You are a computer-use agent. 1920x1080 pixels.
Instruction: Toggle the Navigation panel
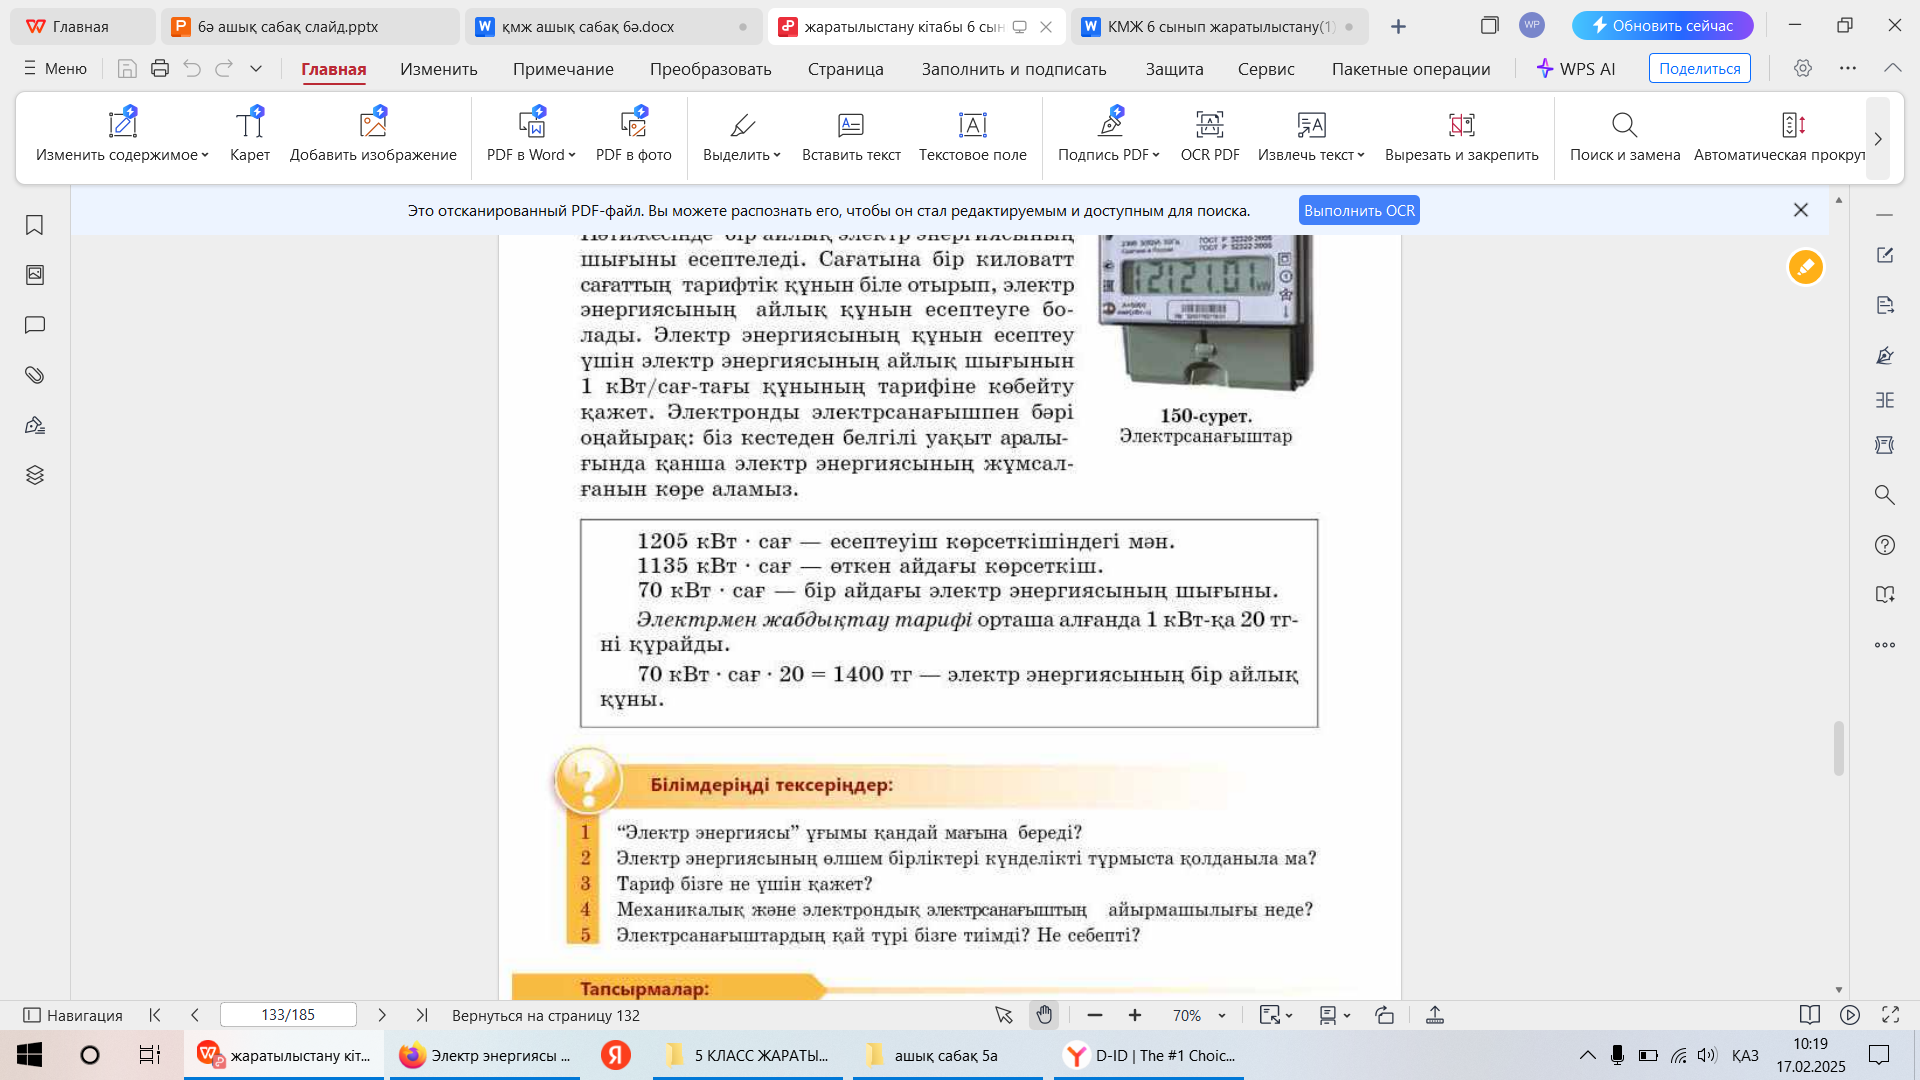pos(73,1015)
